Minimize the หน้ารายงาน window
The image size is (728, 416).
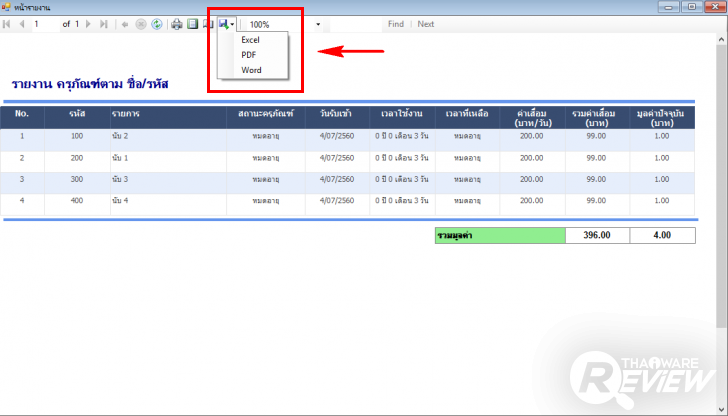point(669,7)
